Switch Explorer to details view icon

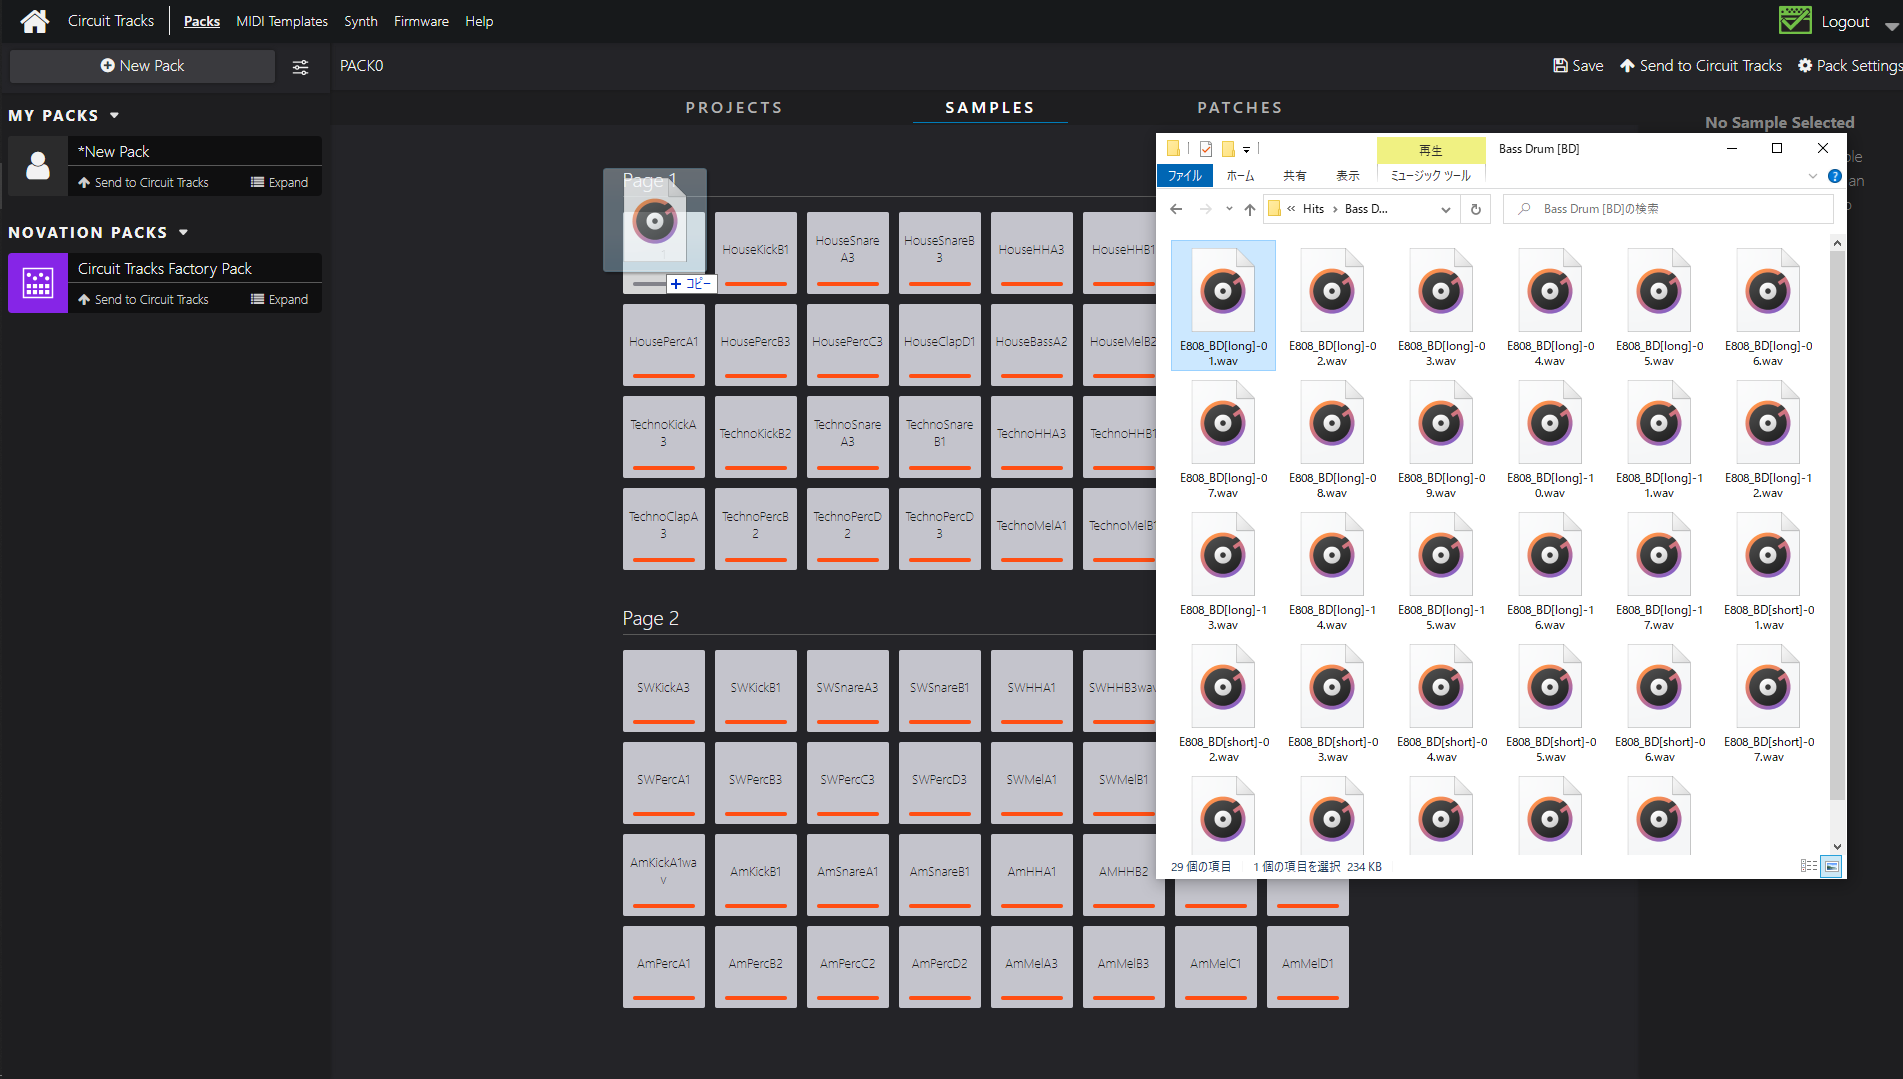(1809, 866)
